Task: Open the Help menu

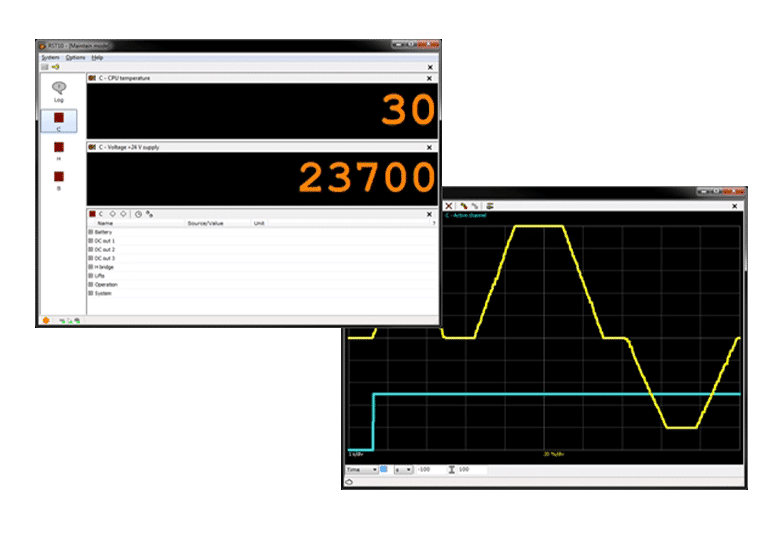Action: [x=97, y=57]
